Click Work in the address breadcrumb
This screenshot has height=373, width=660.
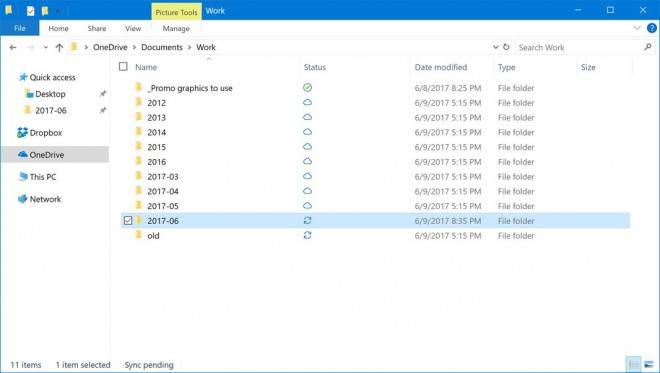coord(206,47)
